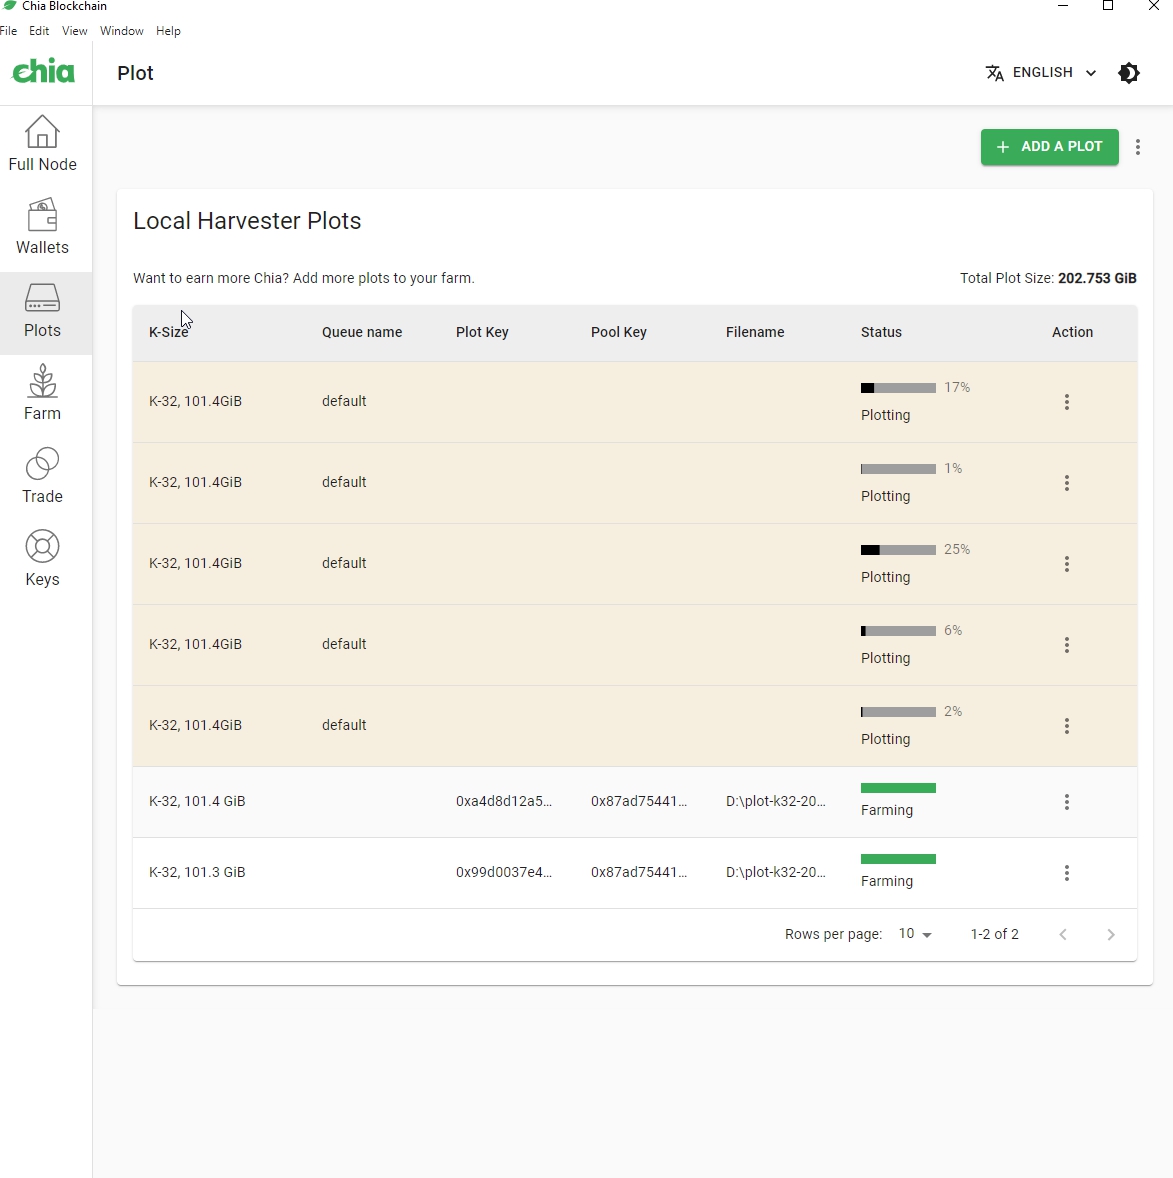Image resolution: width=1173 pixels, height=1178 pixels.
Task: Toggle dark/light theme icon
Action: [1129, 73]
